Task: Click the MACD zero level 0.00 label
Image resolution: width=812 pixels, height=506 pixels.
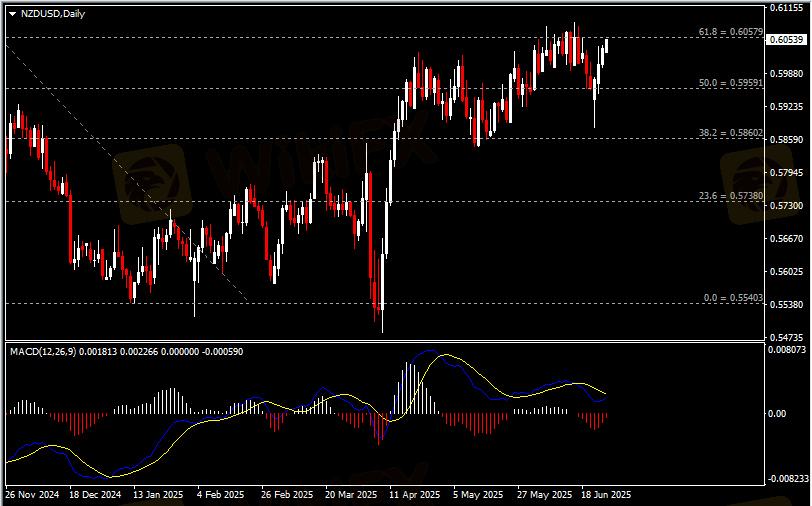Action: (x=779, y=413)
